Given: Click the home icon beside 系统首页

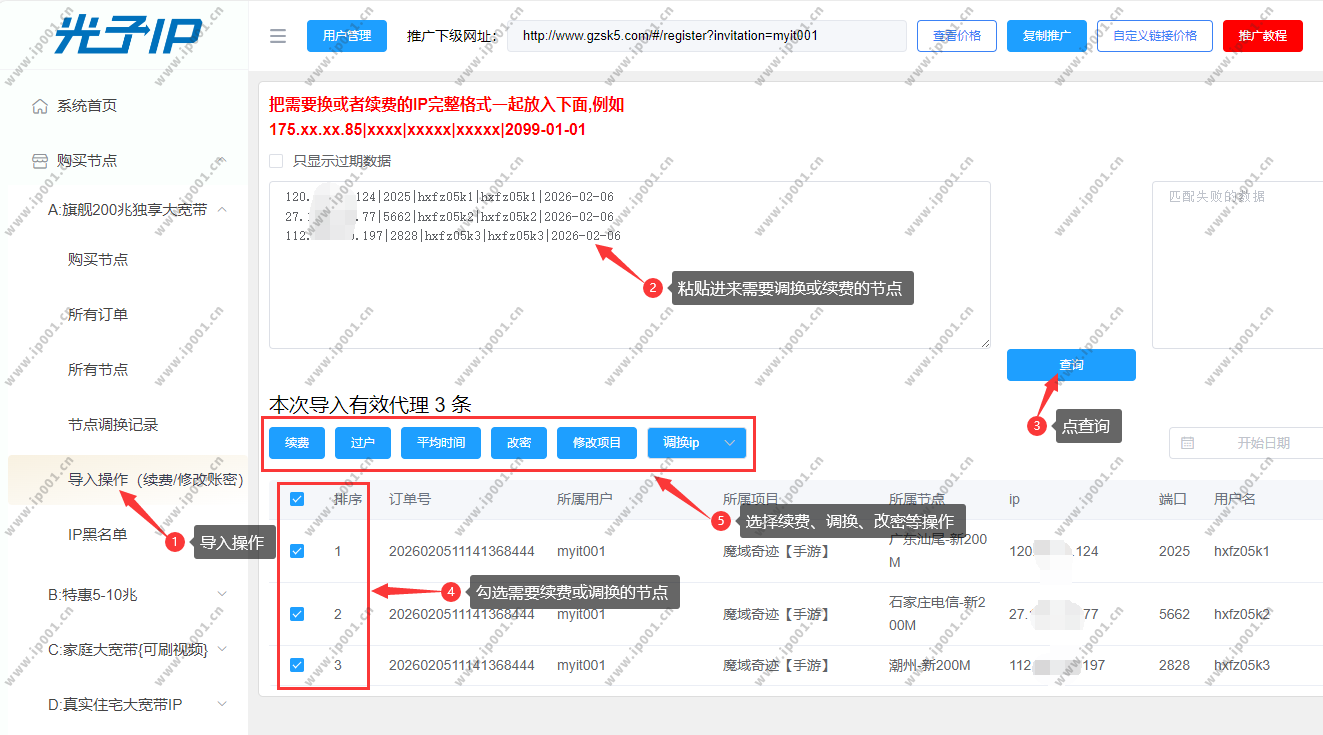Looking at the screenshot, I should pos(40,106).
